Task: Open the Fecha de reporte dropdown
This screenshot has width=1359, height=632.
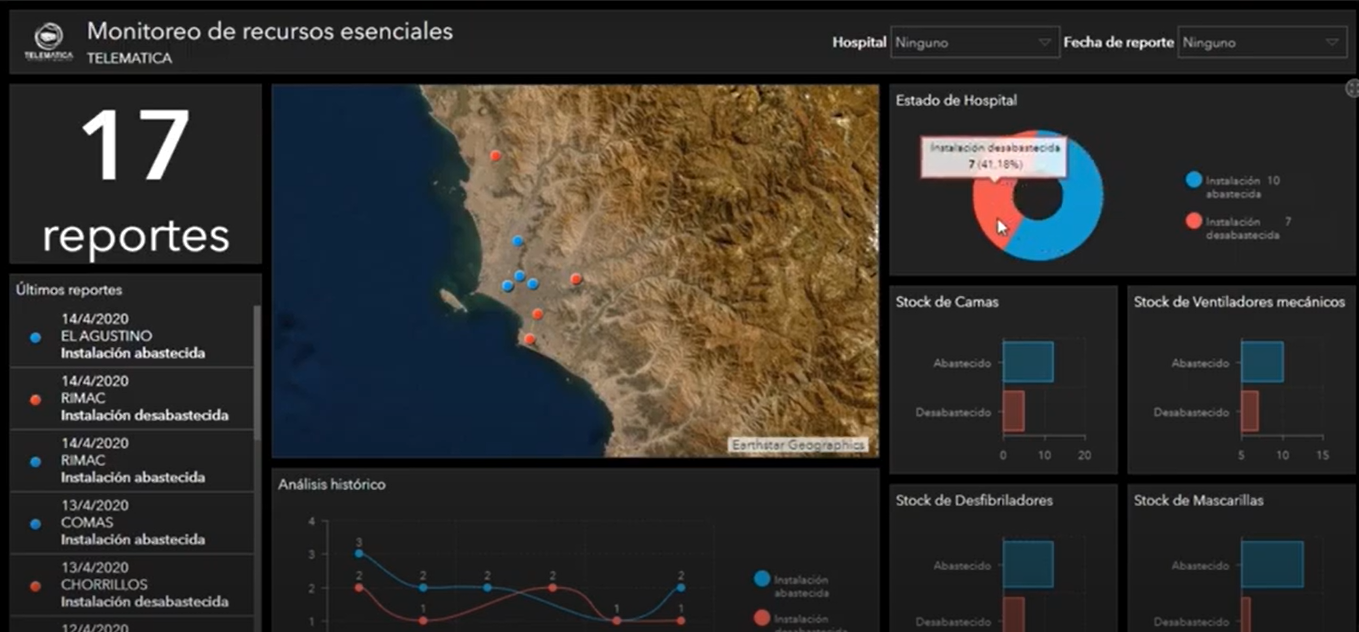Action: coord(1262,43)
